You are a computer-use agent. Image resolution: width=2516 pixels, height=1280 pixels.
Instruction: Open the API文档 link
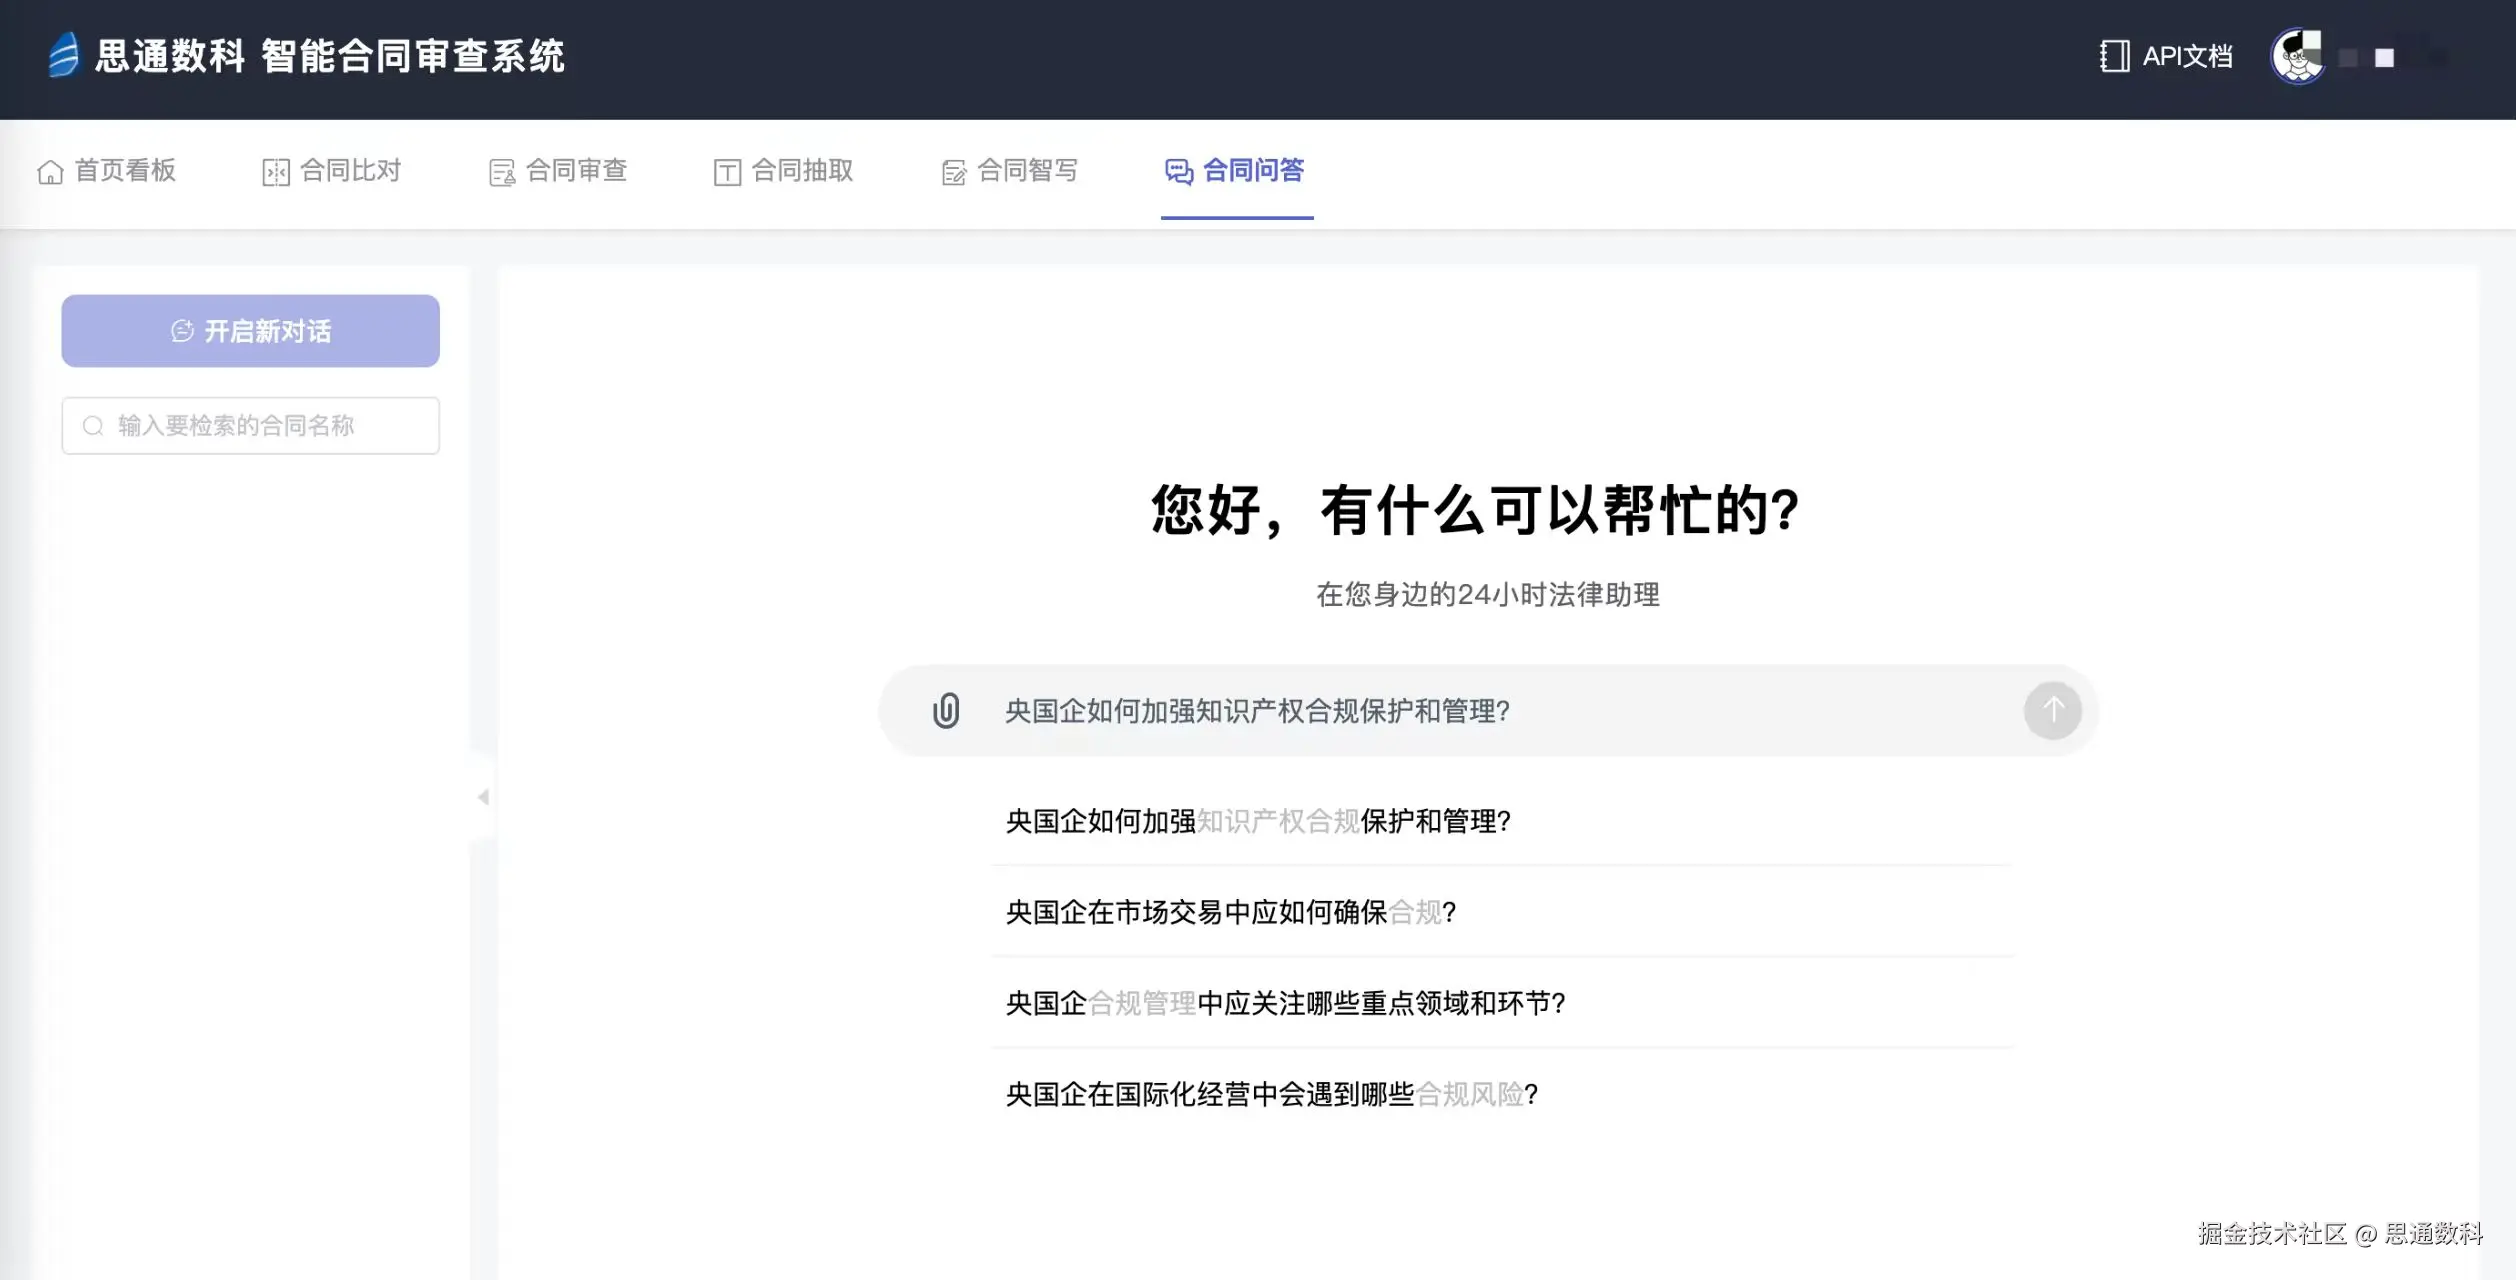coord(2186,56)
